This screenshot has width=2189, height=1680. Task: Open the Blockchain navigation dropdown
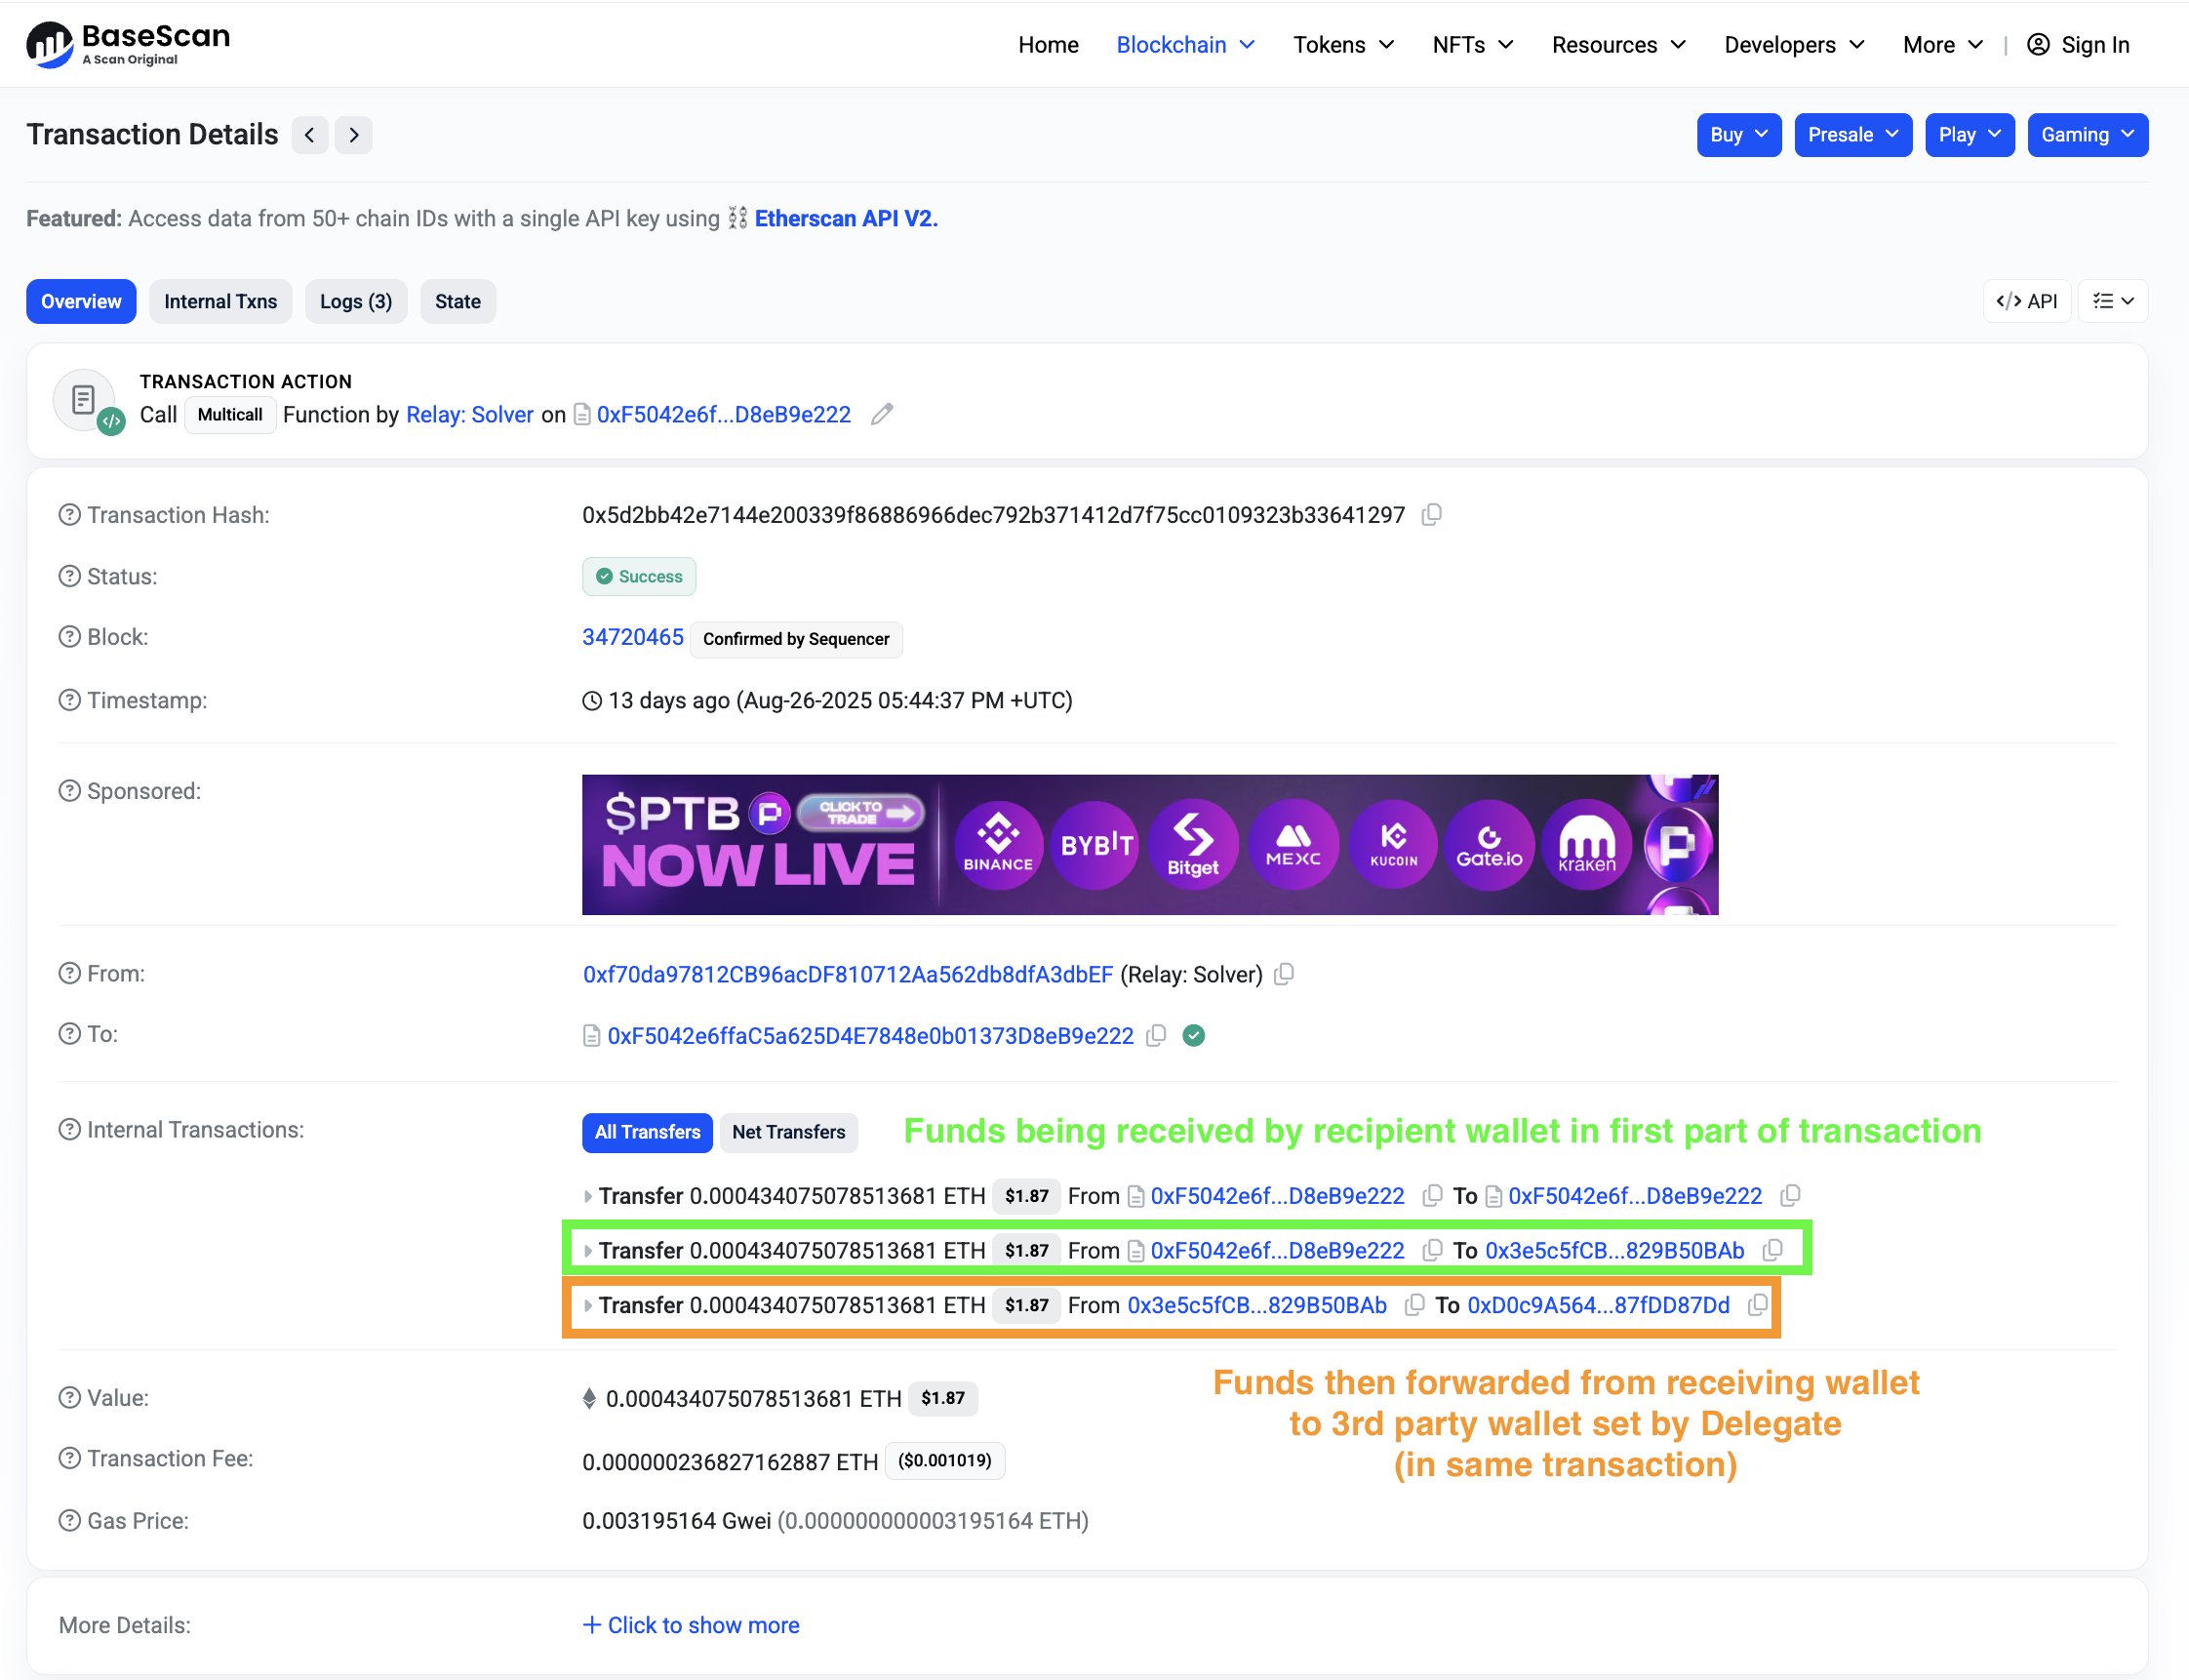(1185, 45)
